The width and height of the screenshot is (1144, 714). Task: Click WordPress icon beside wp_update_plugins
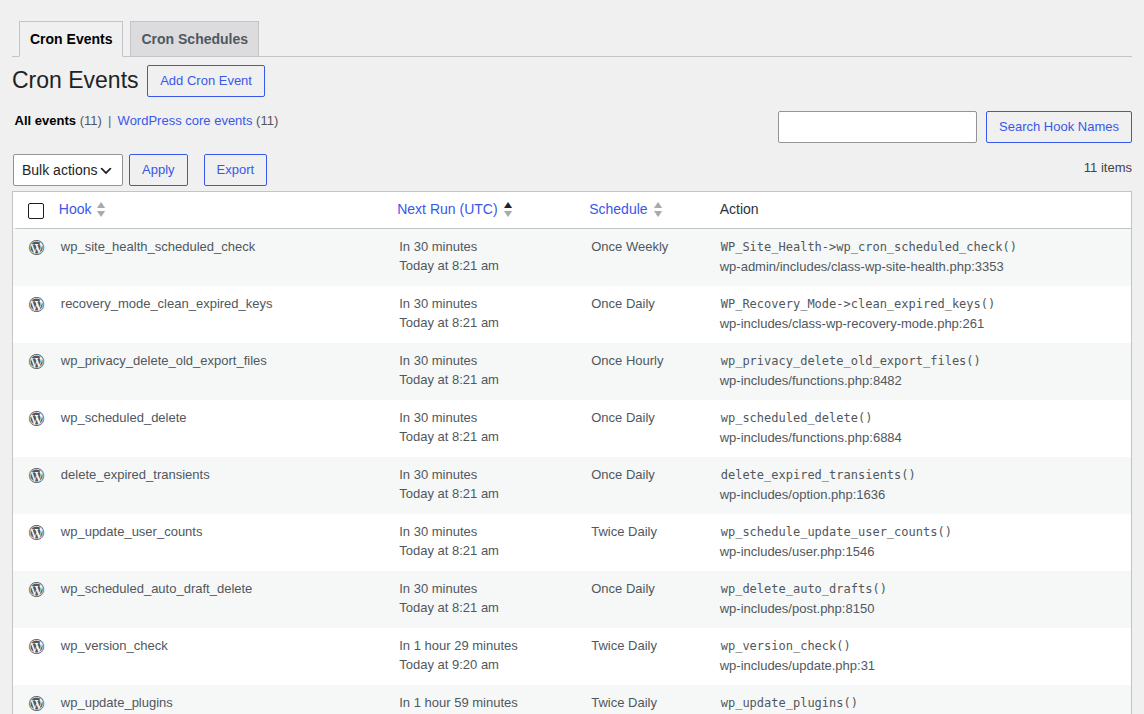(x=36, y=702)
